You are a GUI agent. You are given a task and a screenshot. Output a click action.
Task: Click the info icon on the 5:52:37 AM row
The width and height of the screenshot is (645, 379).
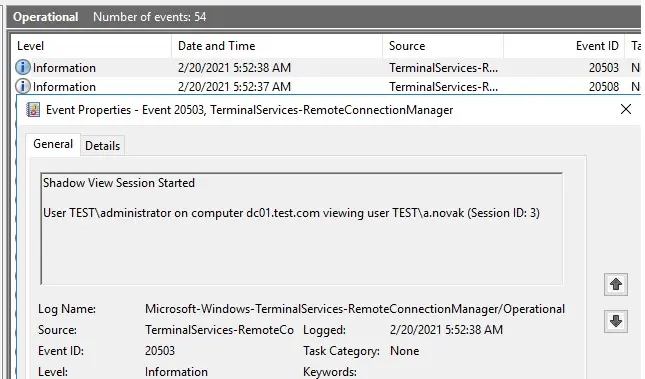tap(23, 86)
